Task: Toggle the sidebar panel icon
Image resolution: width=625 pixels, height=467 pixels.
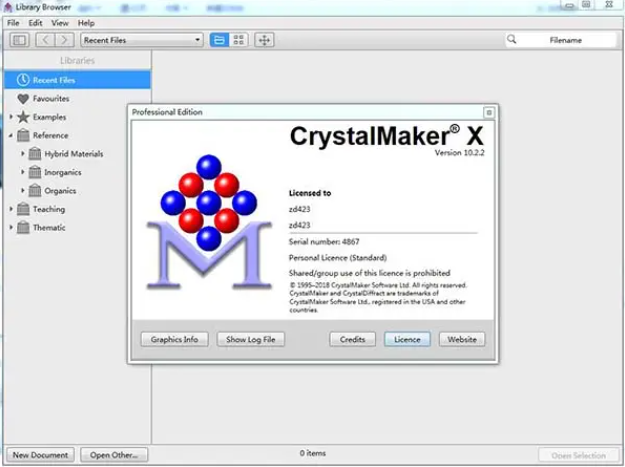Action: 20,40
